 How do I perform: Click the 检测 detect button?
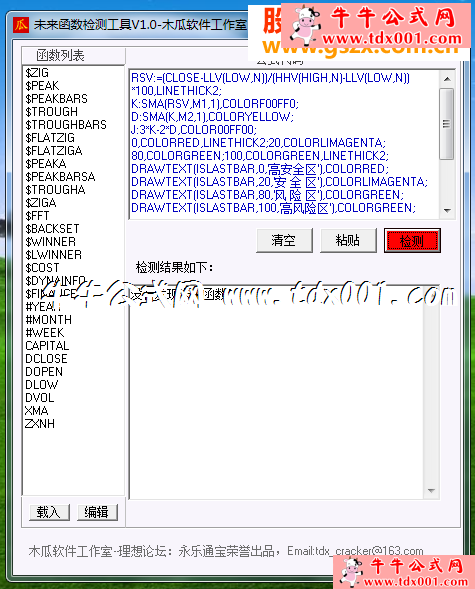(x=412, y=240)
